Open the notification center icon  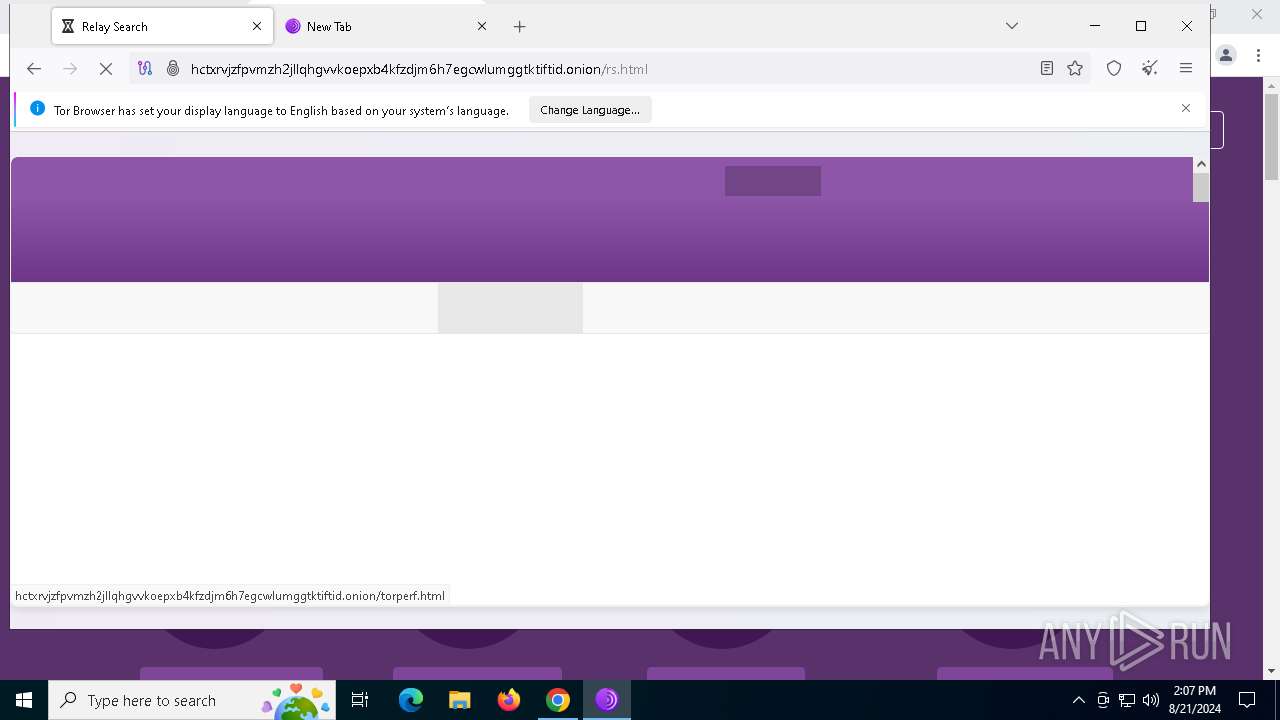coord(1247,700)
